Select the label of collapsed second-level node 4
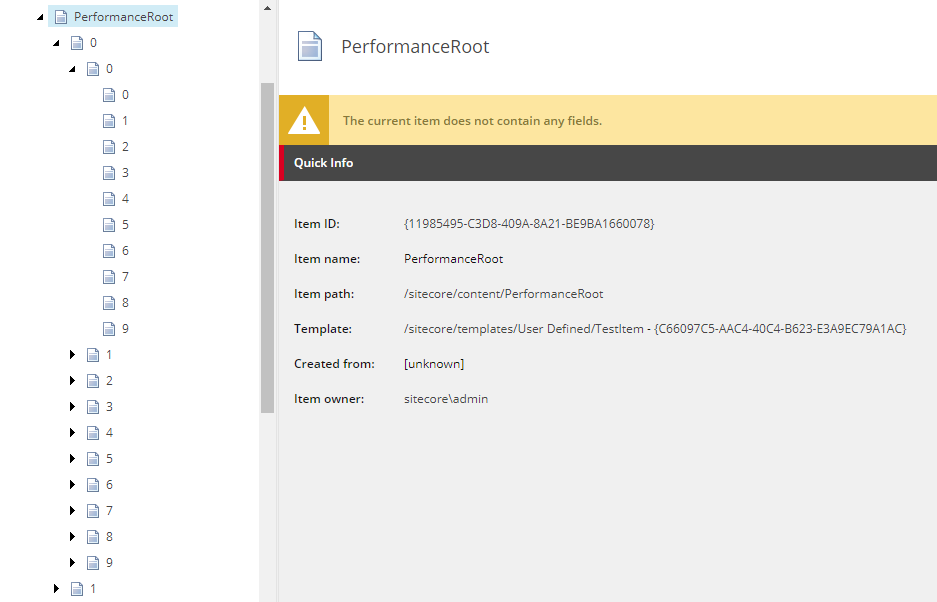Viewport: 937px width, 602px height. (109, 433)
